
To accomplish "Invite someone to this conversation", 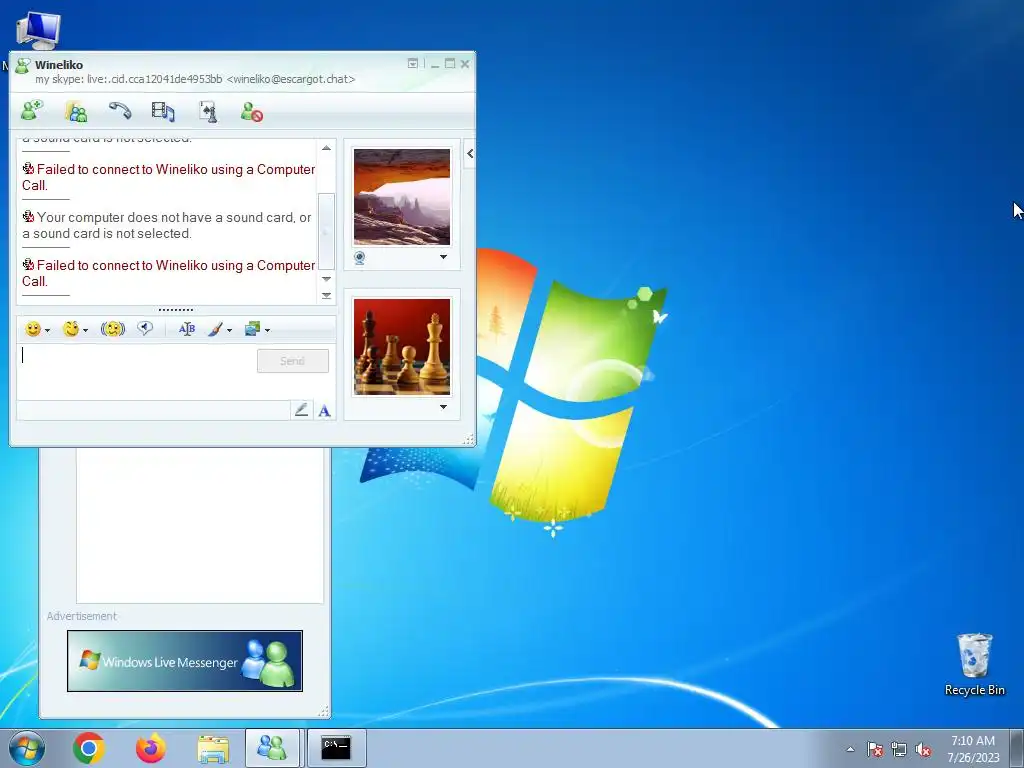I will (32, 112).
